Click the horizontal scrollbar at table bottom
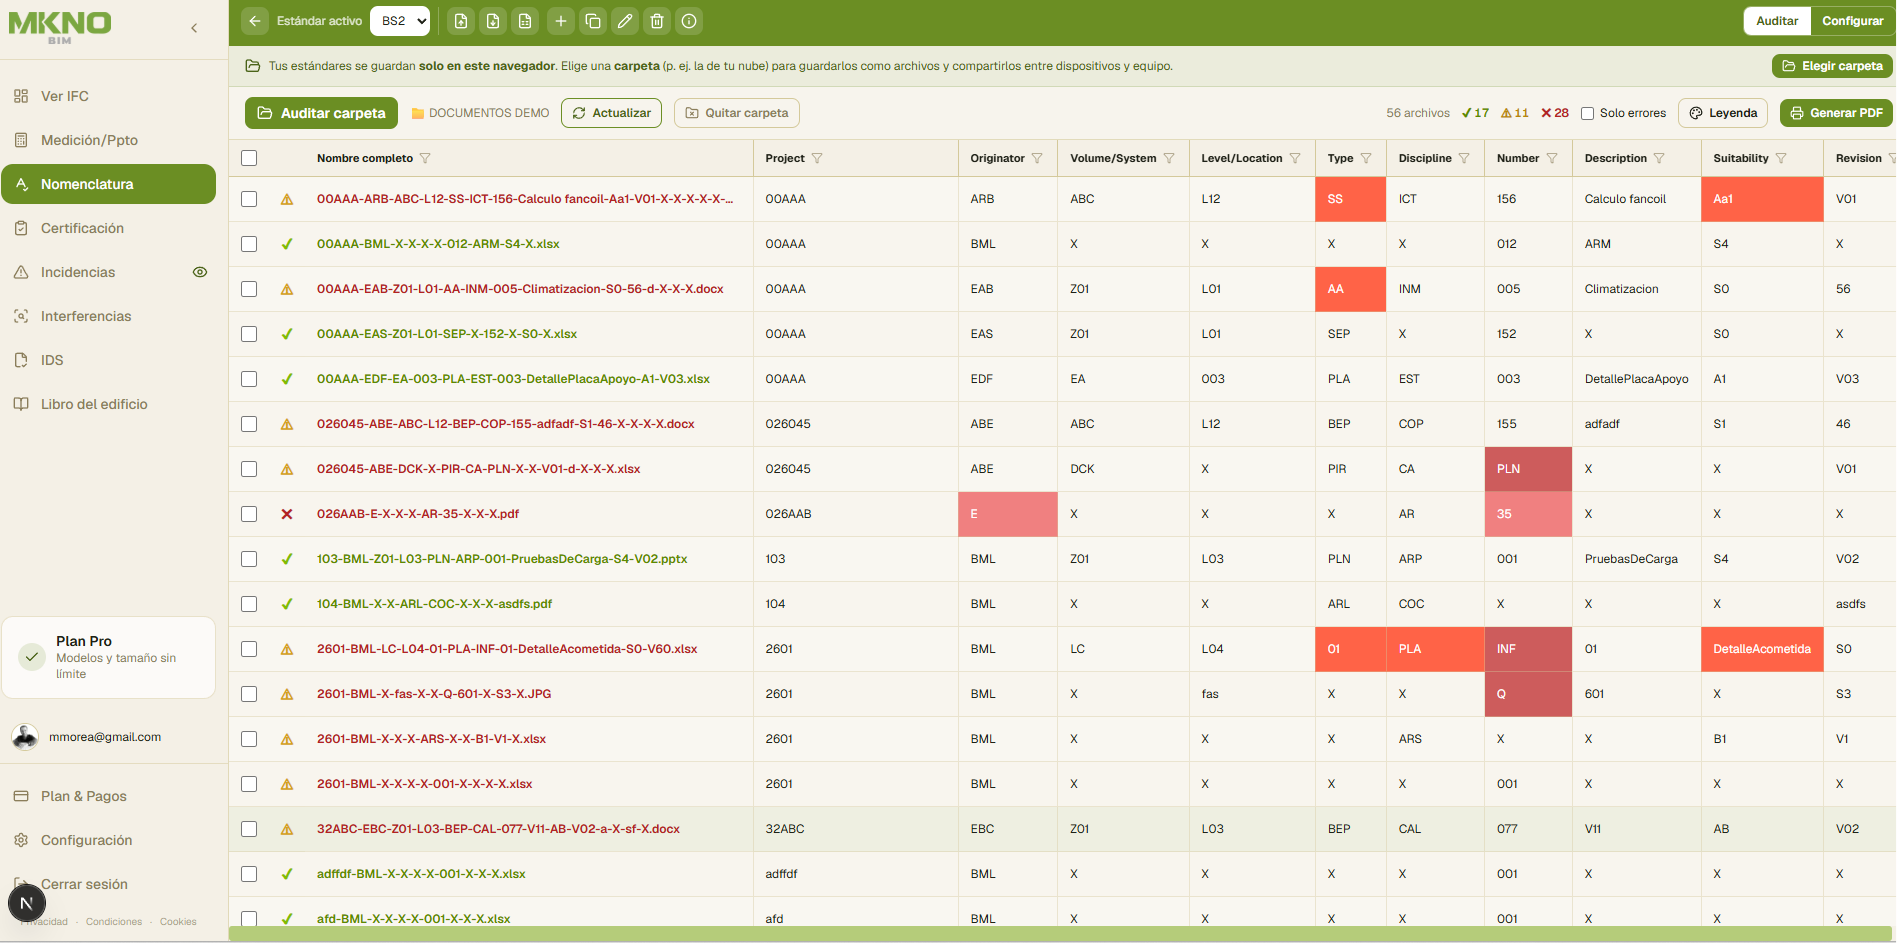The width and height of the screenshot is (1897, 944). point(1062,934)
